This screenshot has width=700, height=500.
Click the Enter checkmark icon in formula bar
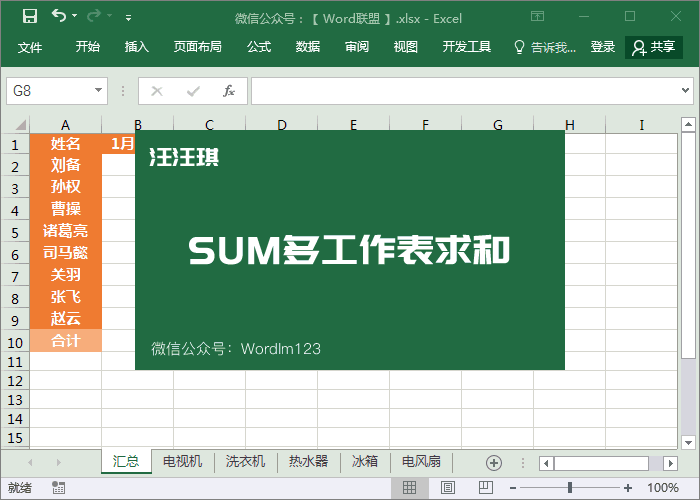pos(193,91)
